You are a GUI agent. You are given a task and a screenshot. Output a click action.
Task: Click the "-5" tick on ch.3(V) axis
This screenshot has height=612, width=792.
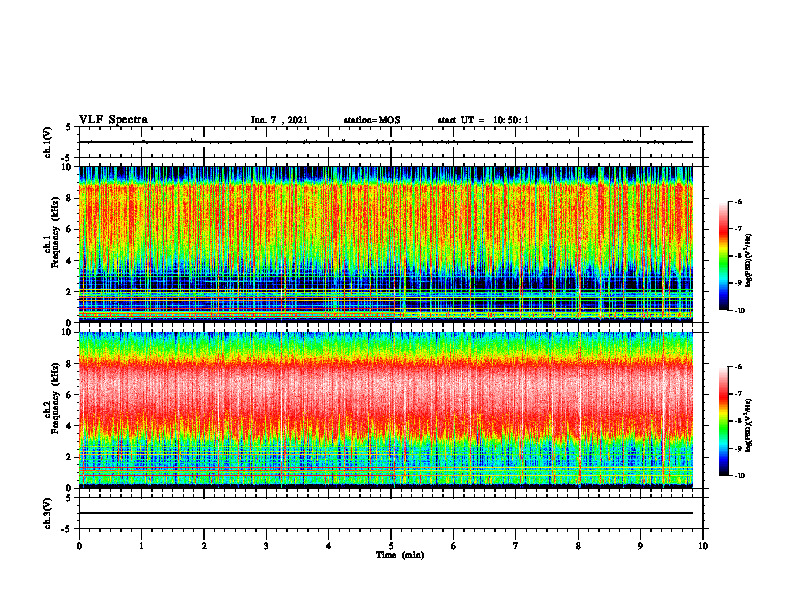click(68, 529)
